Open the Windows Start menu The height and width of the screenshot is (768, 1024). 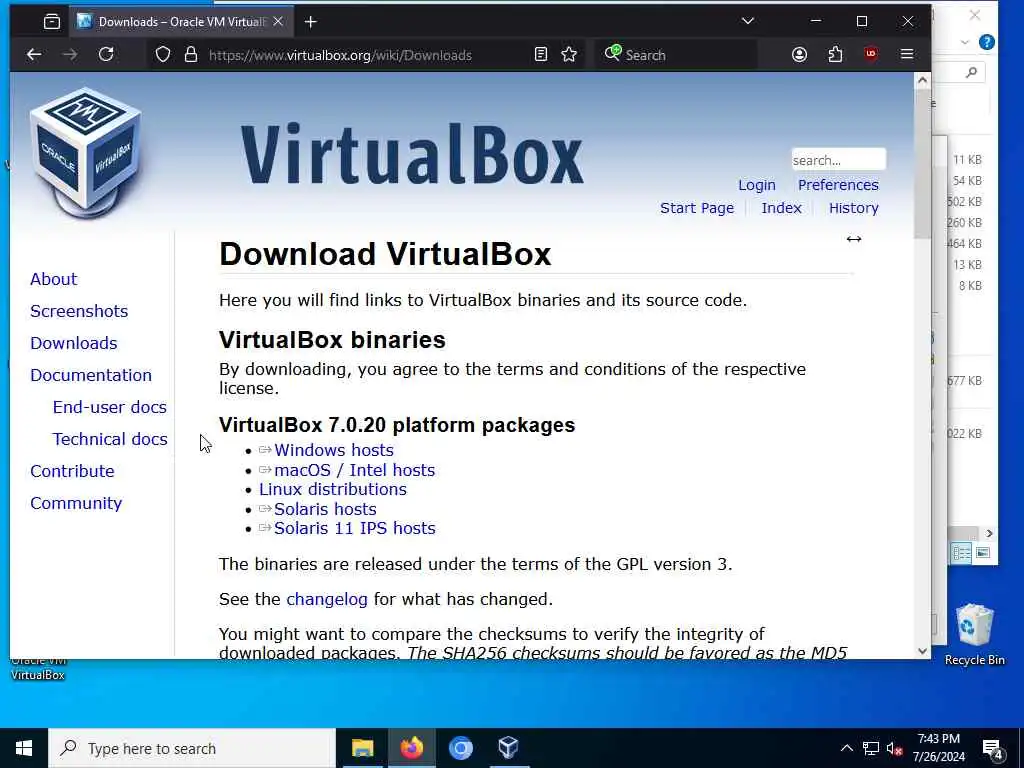(x=24, y=748)
